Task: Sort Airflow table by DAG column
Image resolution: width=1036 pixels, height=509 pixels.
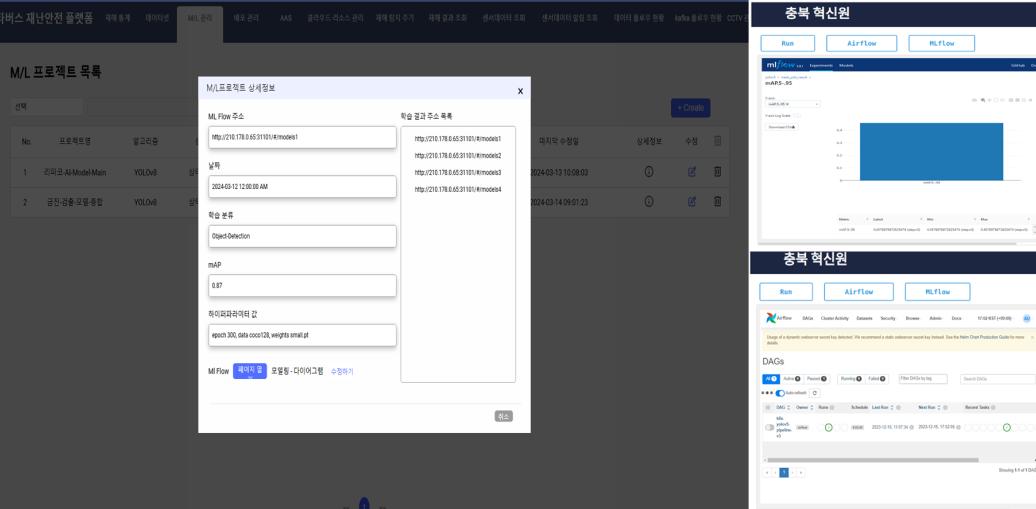Action: click(783, 407)
